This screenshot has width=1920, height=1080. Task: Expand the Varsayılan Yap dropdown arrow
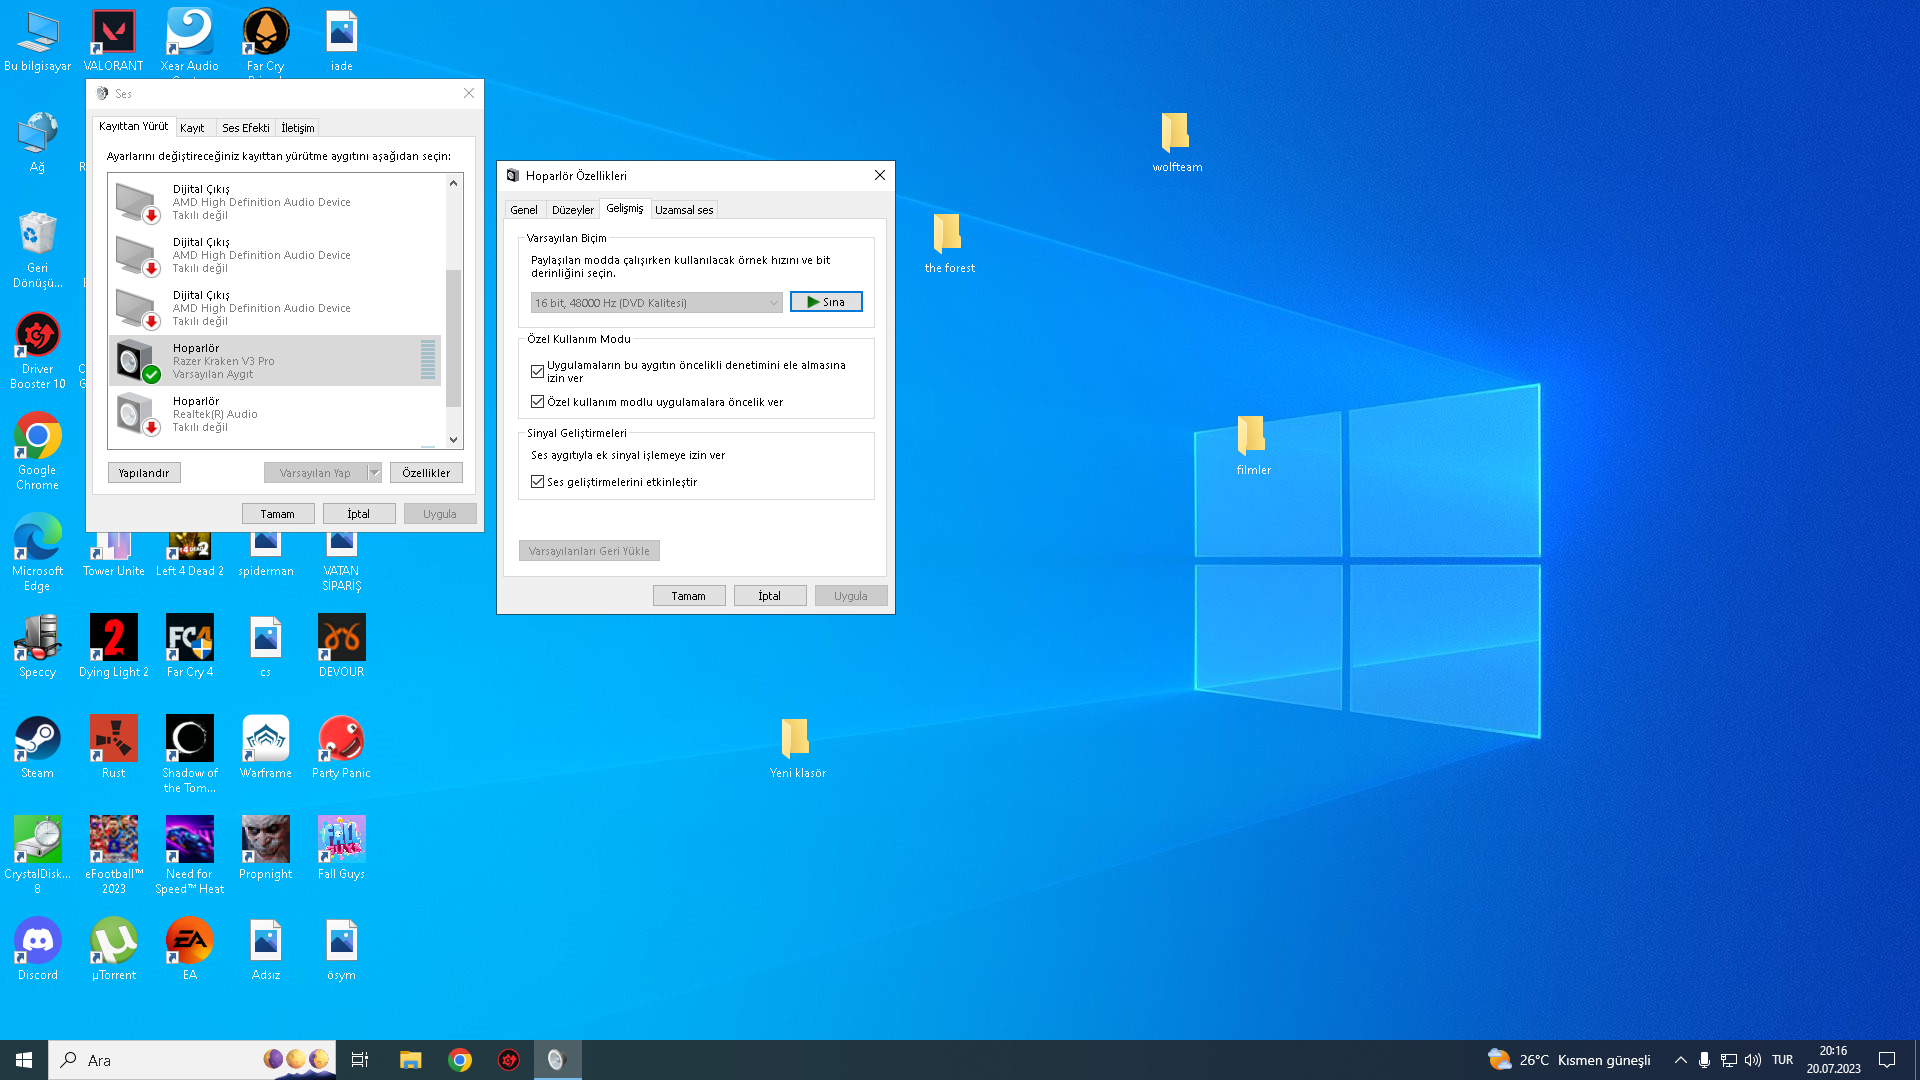[x=375, y=473]
